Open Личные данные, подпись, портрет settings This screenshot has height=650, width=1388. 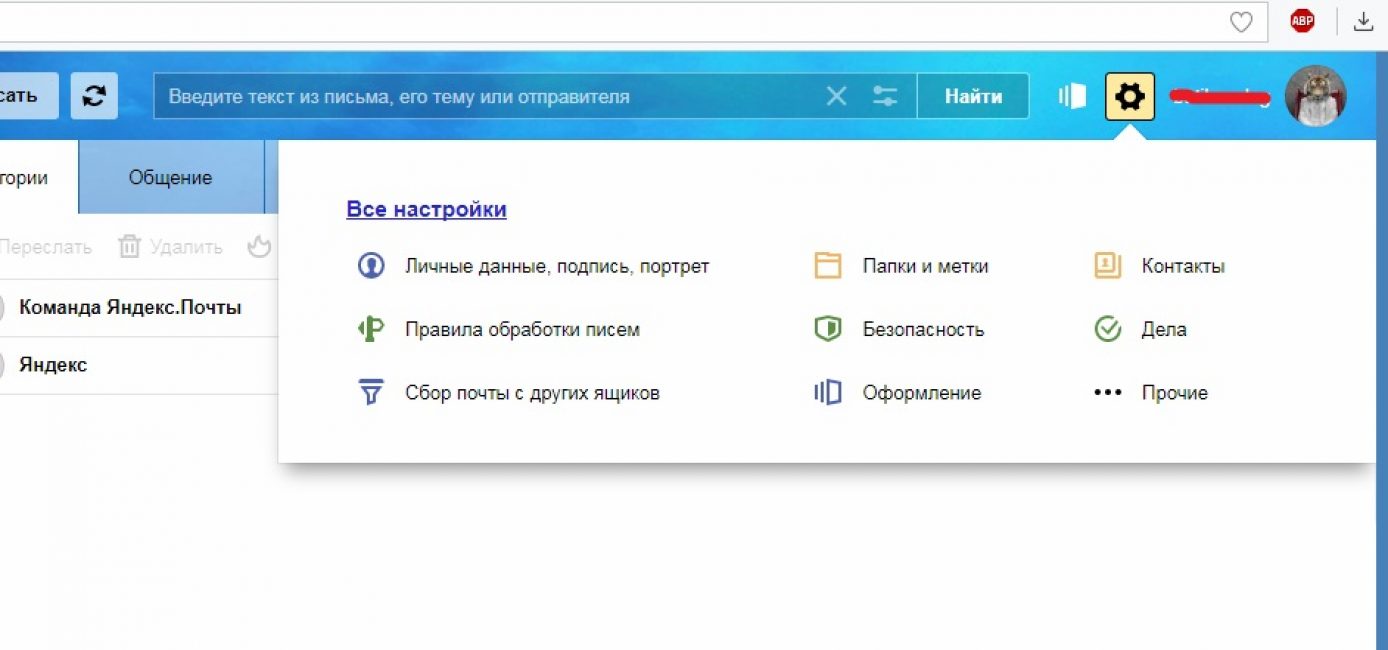click(557, 266)
